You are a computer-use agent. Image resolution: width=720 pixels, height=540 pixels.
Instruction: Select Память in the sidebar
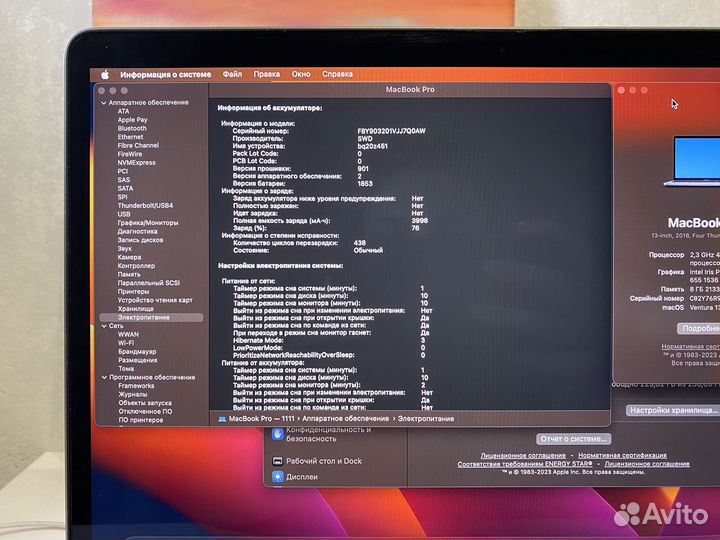click(x=129, y=275)
